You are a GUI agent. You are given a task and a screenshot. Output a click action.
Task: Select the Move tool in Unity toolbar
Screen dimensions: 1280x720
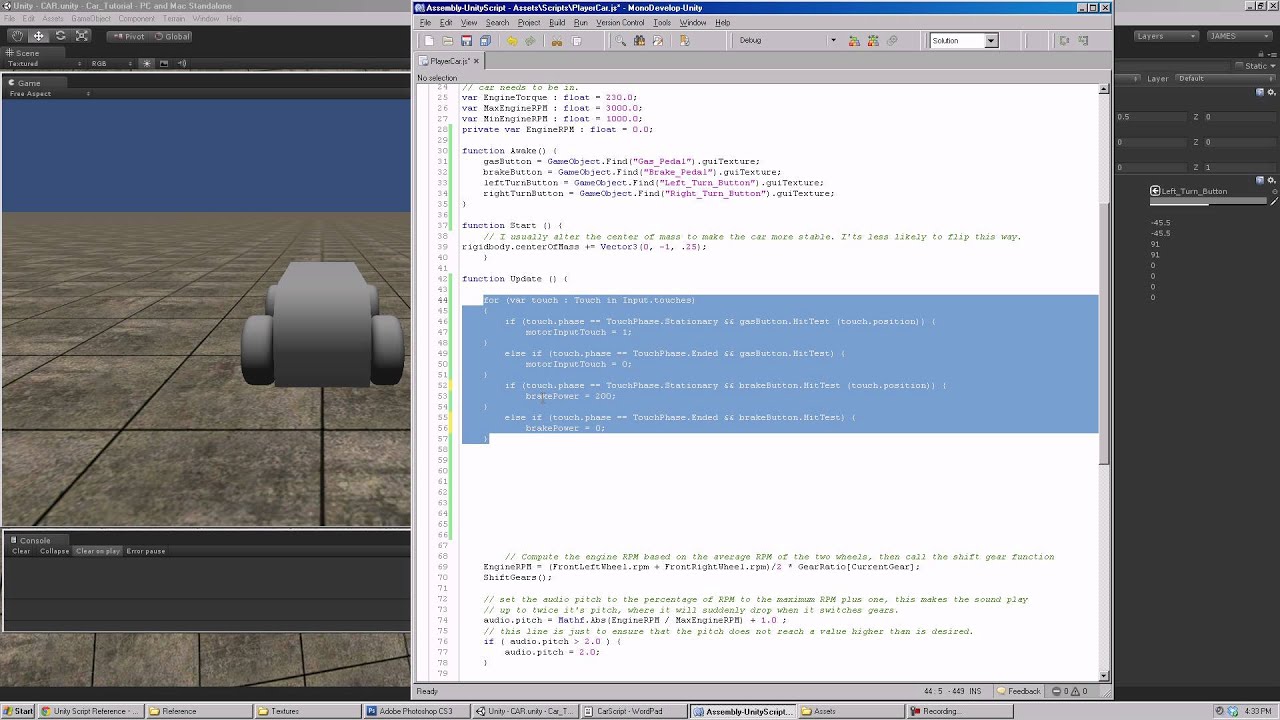click(39, 36)
